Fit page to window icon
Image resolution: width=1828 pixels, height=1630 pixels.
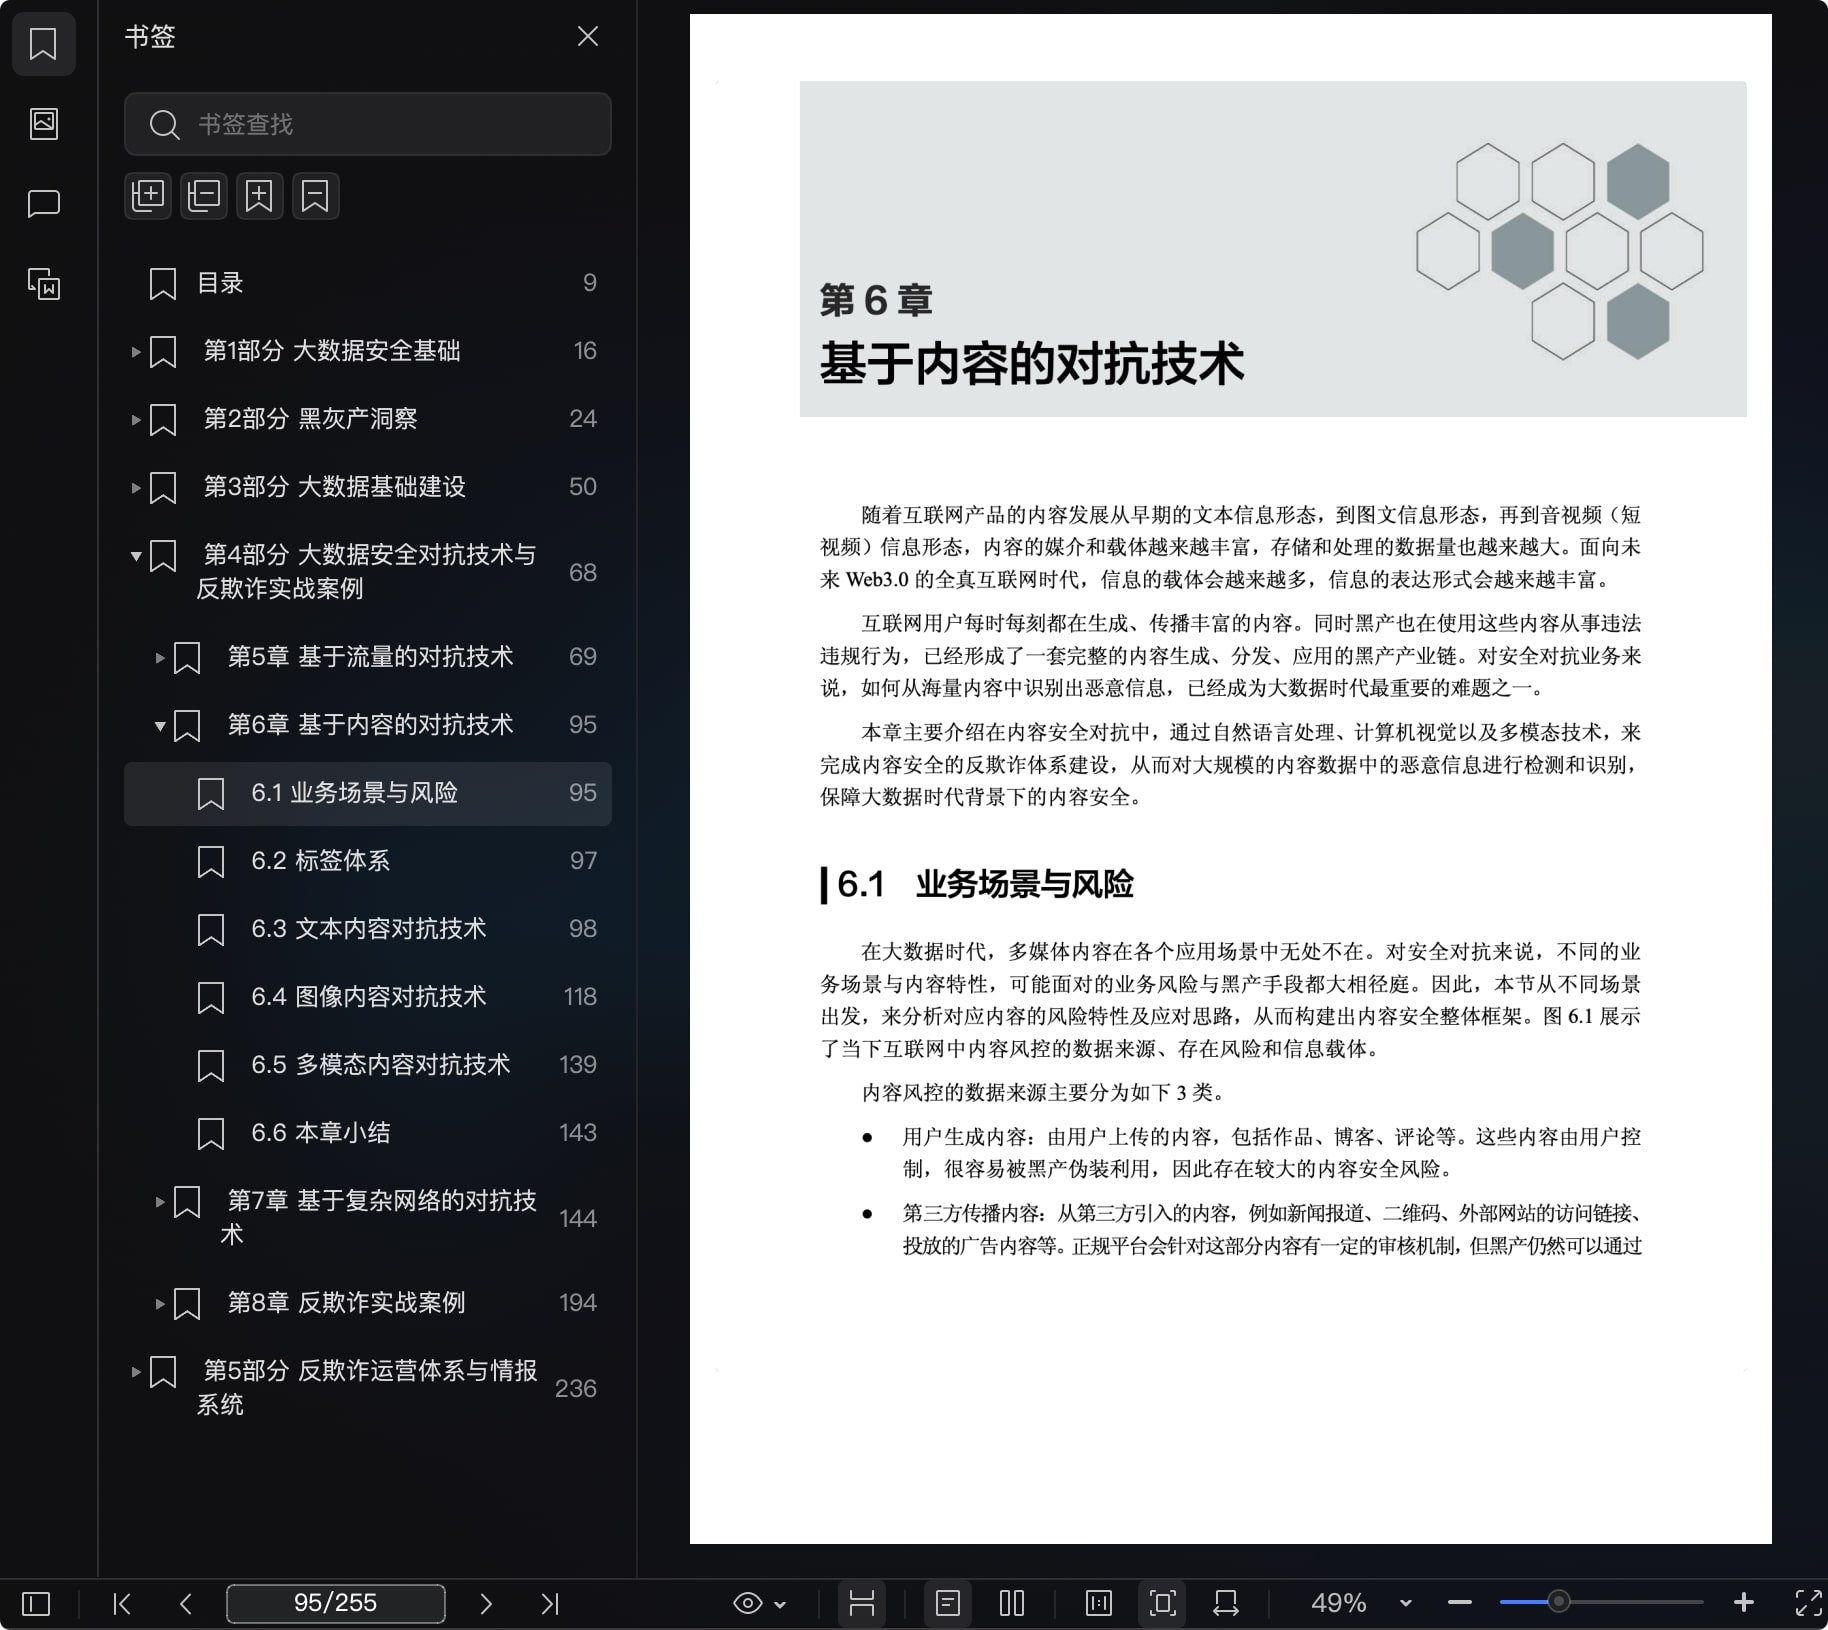coord(1162,1603)
